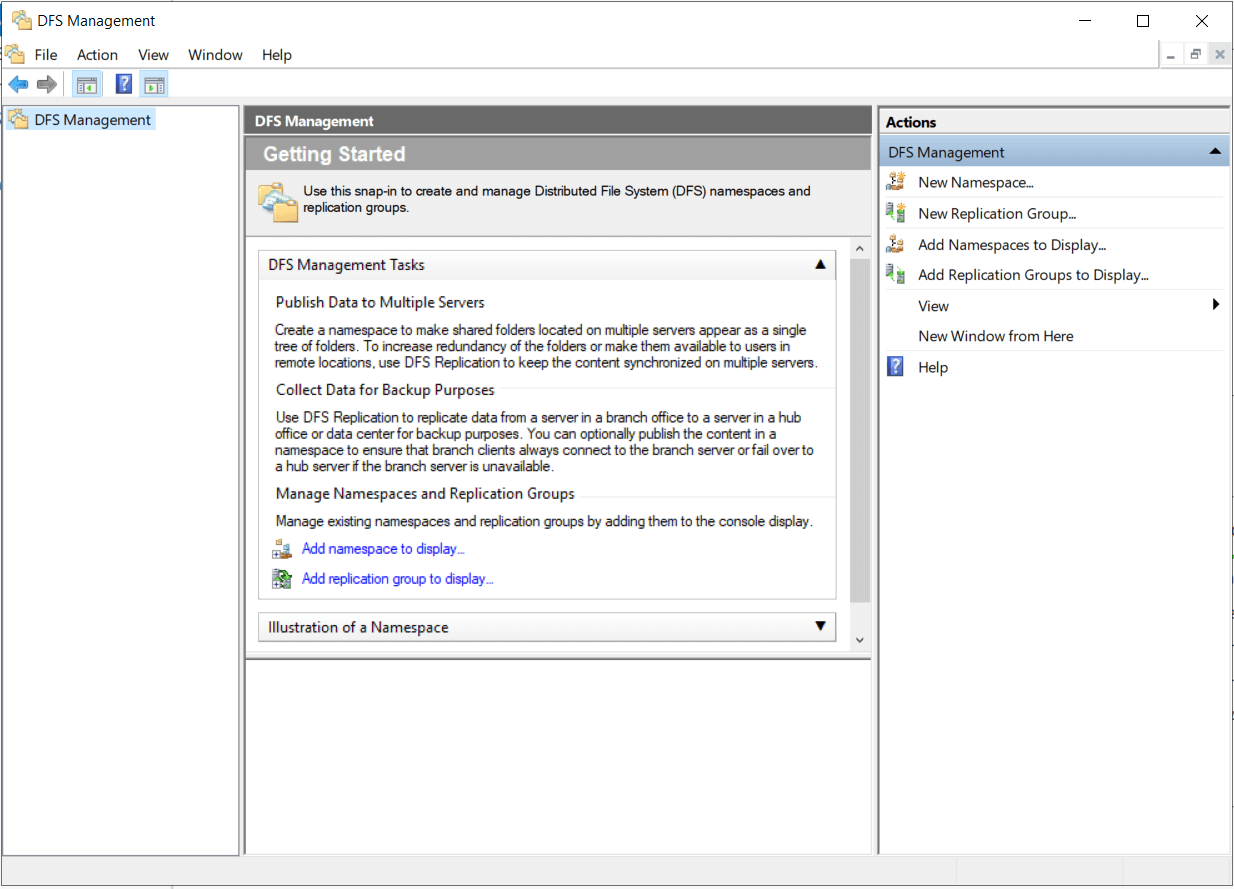Click the inner MDI restore button
The height and width of the screenshot is (889, 1234).
pos(1195,55)
